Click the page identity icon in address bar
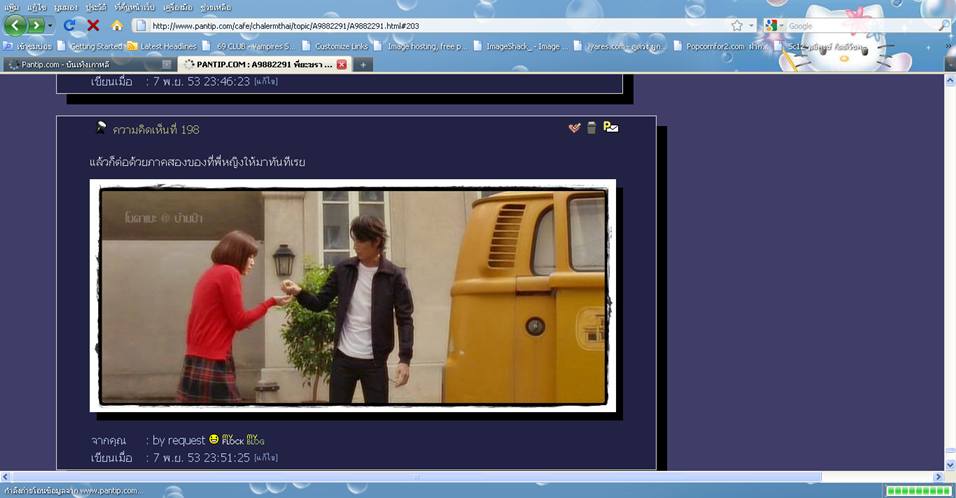 tap(141, 26)
